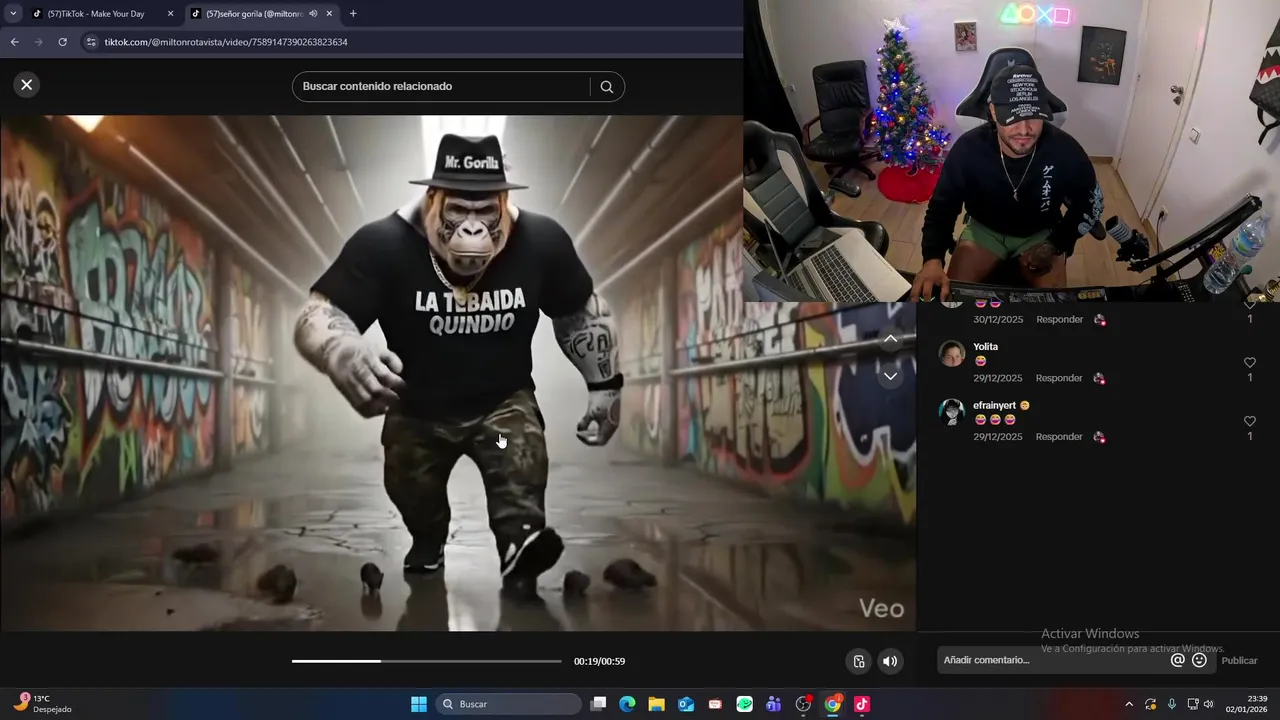Open Outlook from the taskbar
Screen dimensions: 1280x720
(x=686, y=704)
